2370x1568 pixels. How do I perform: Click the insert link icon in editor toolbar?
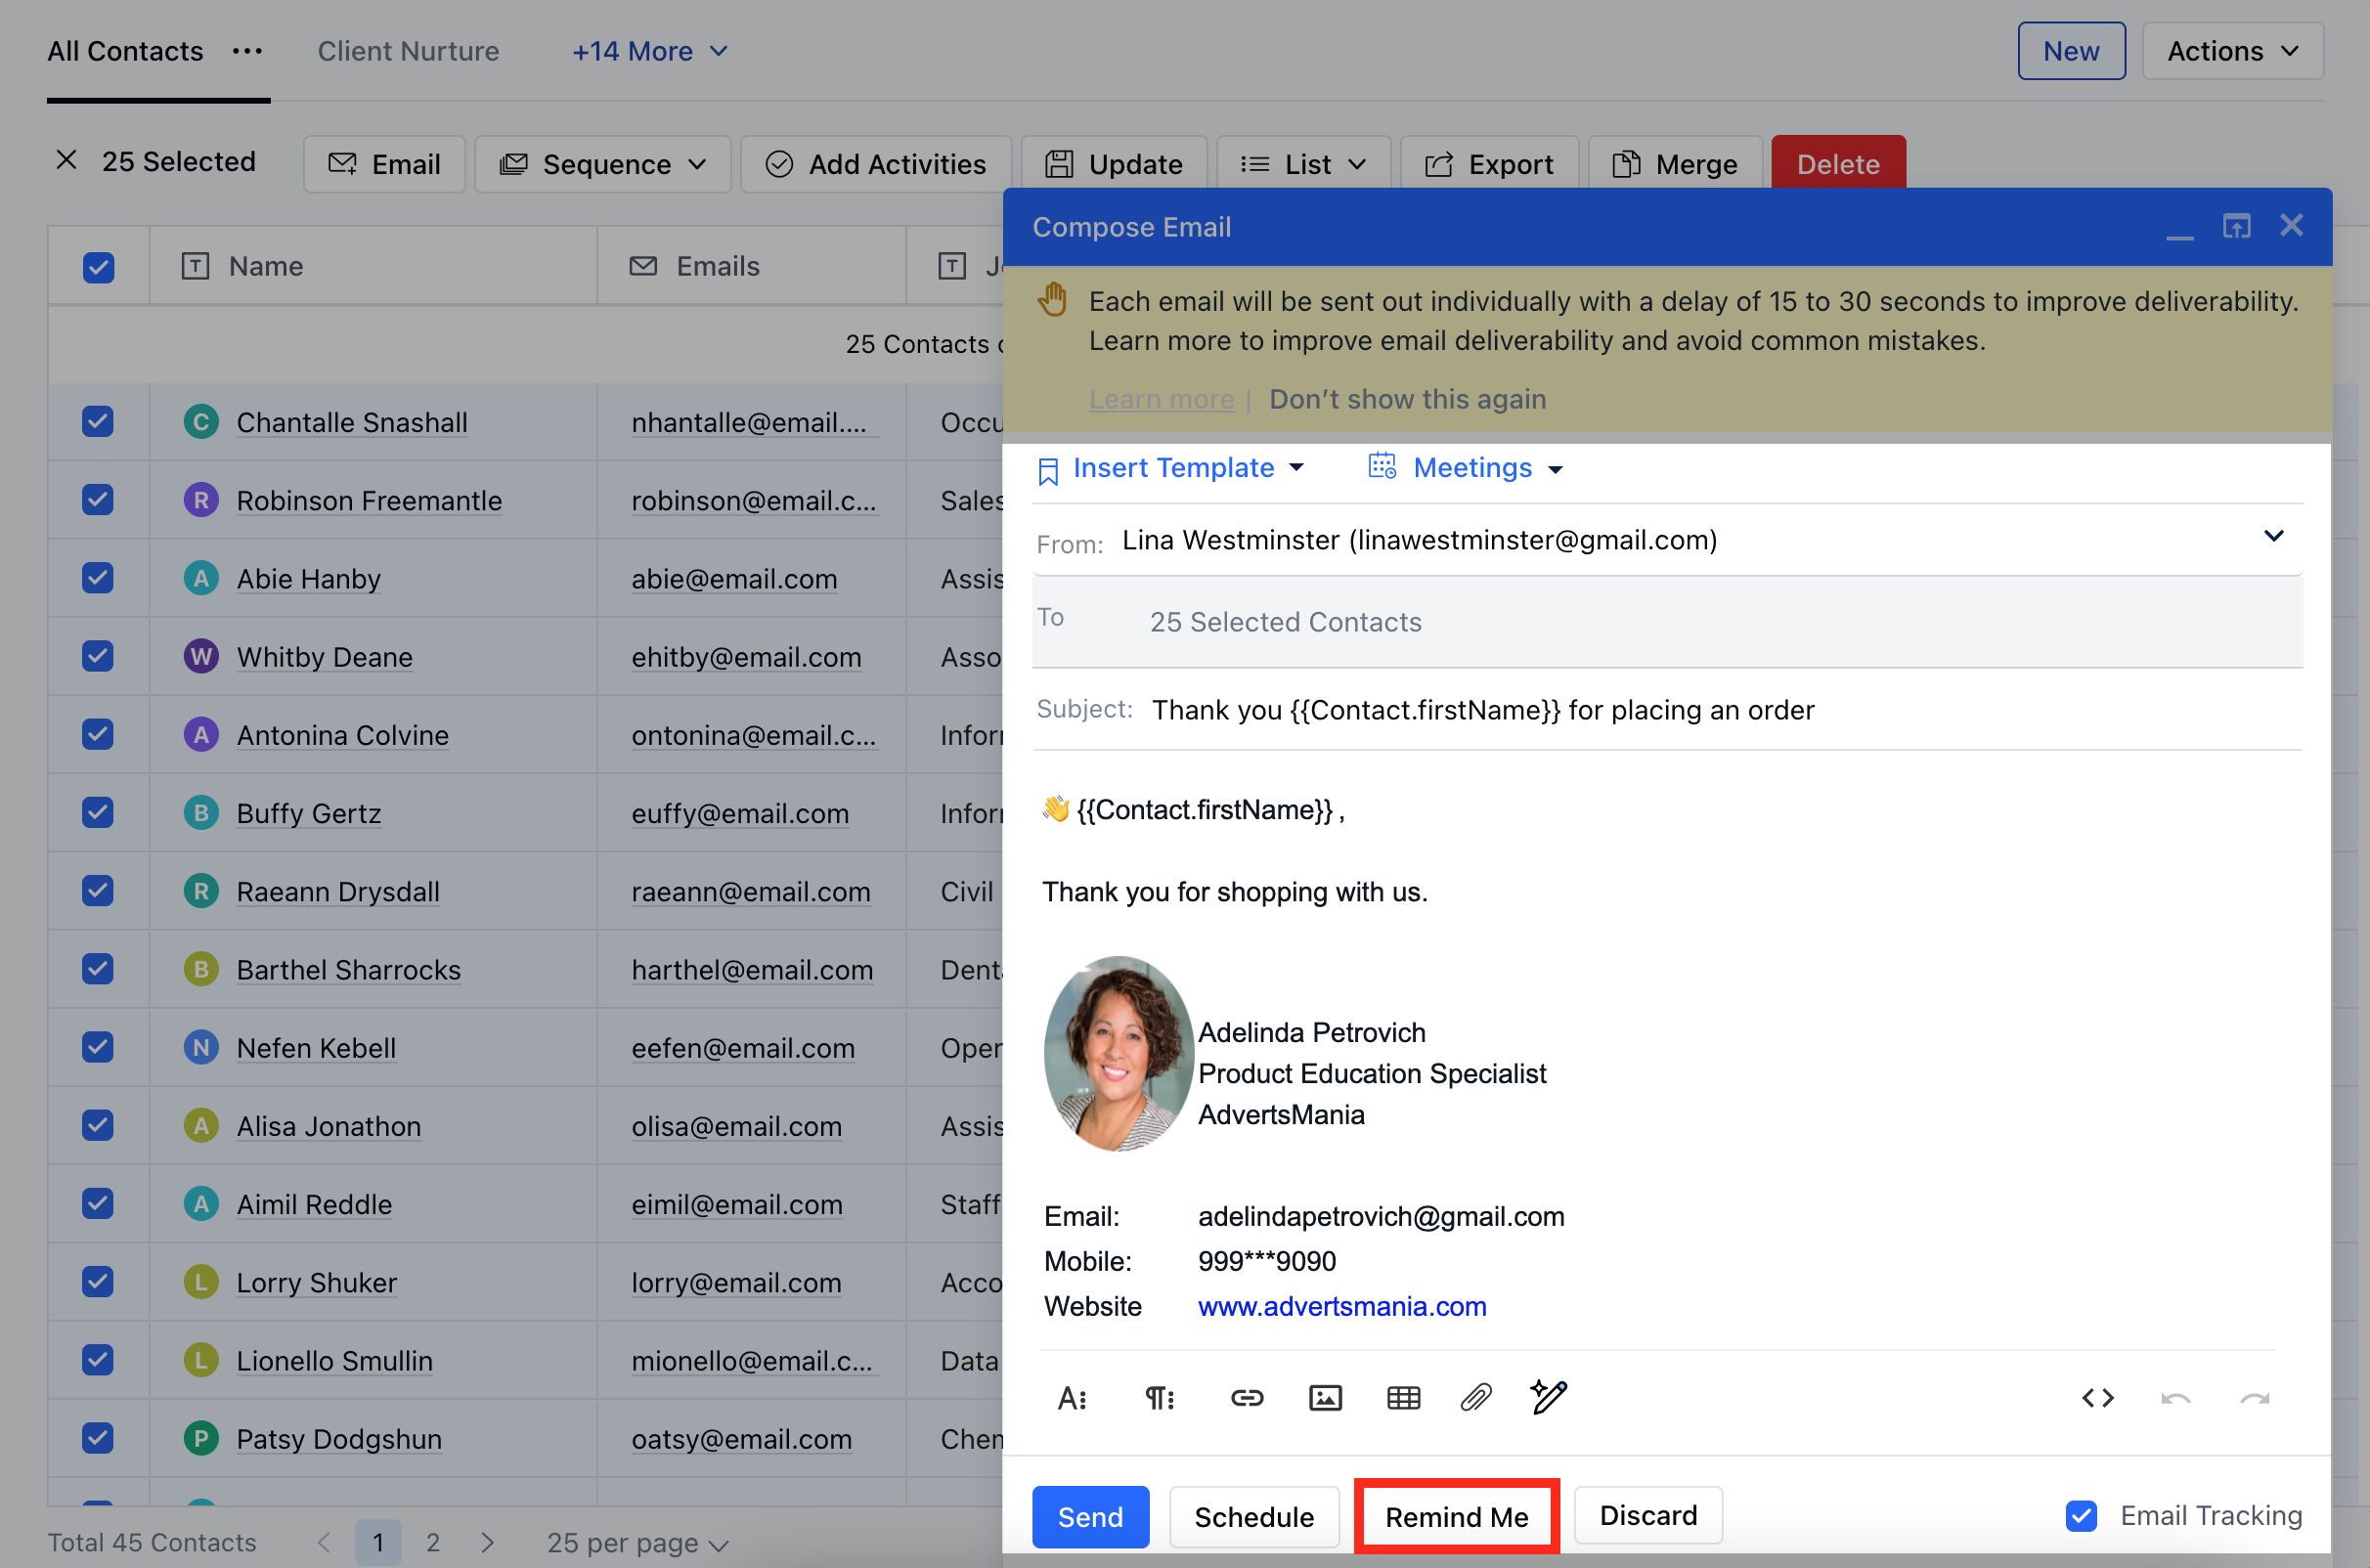point(1246,1397)
